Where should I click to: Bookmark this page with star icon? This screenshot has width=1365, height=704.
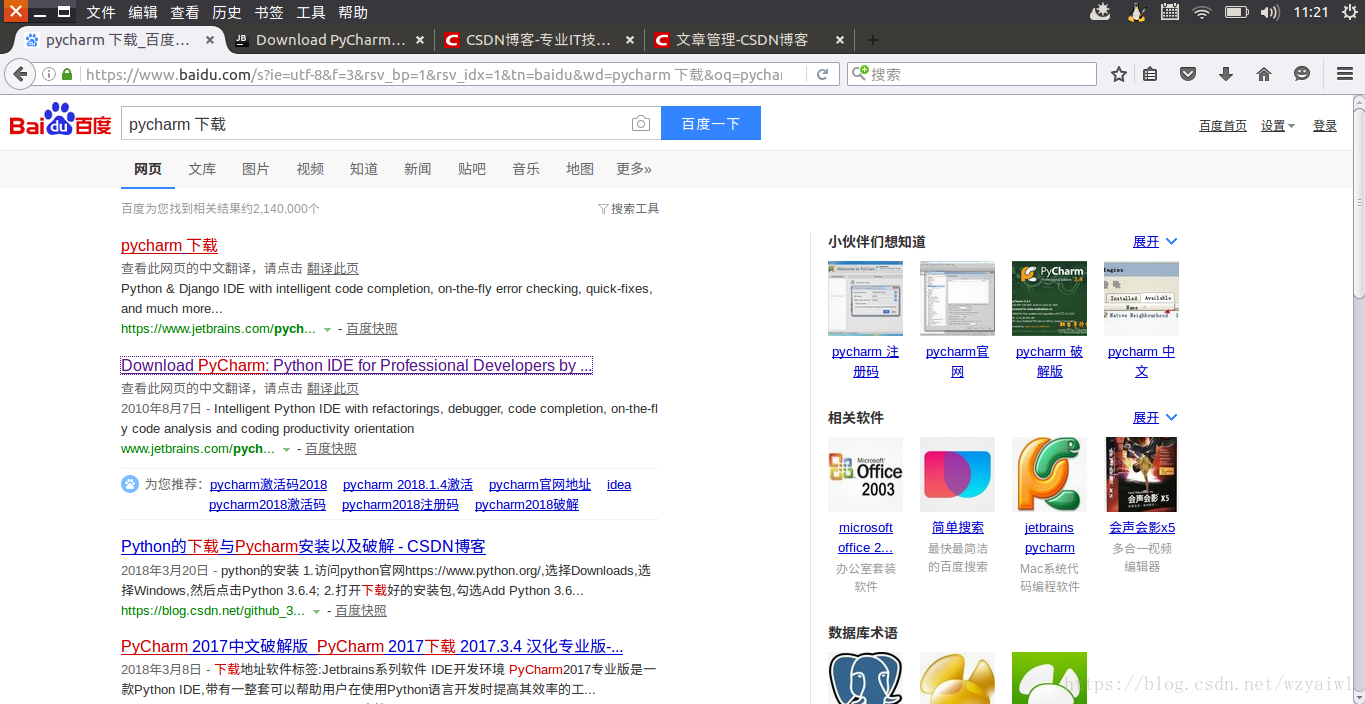[x=1119, y=74]
